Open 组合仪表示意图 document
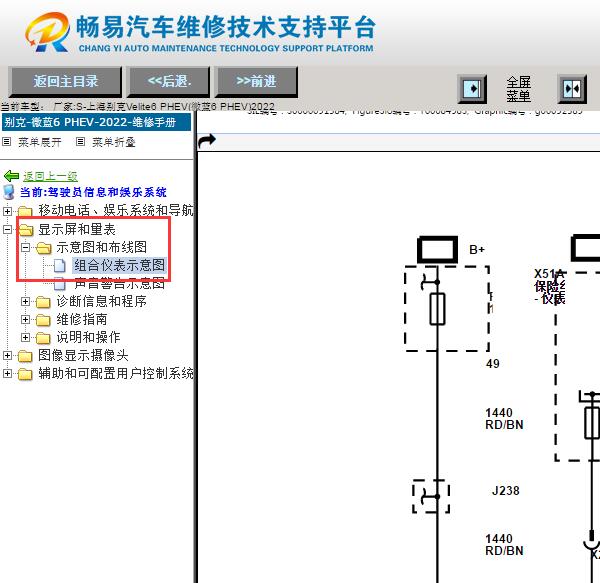 (x=119, y=265)
